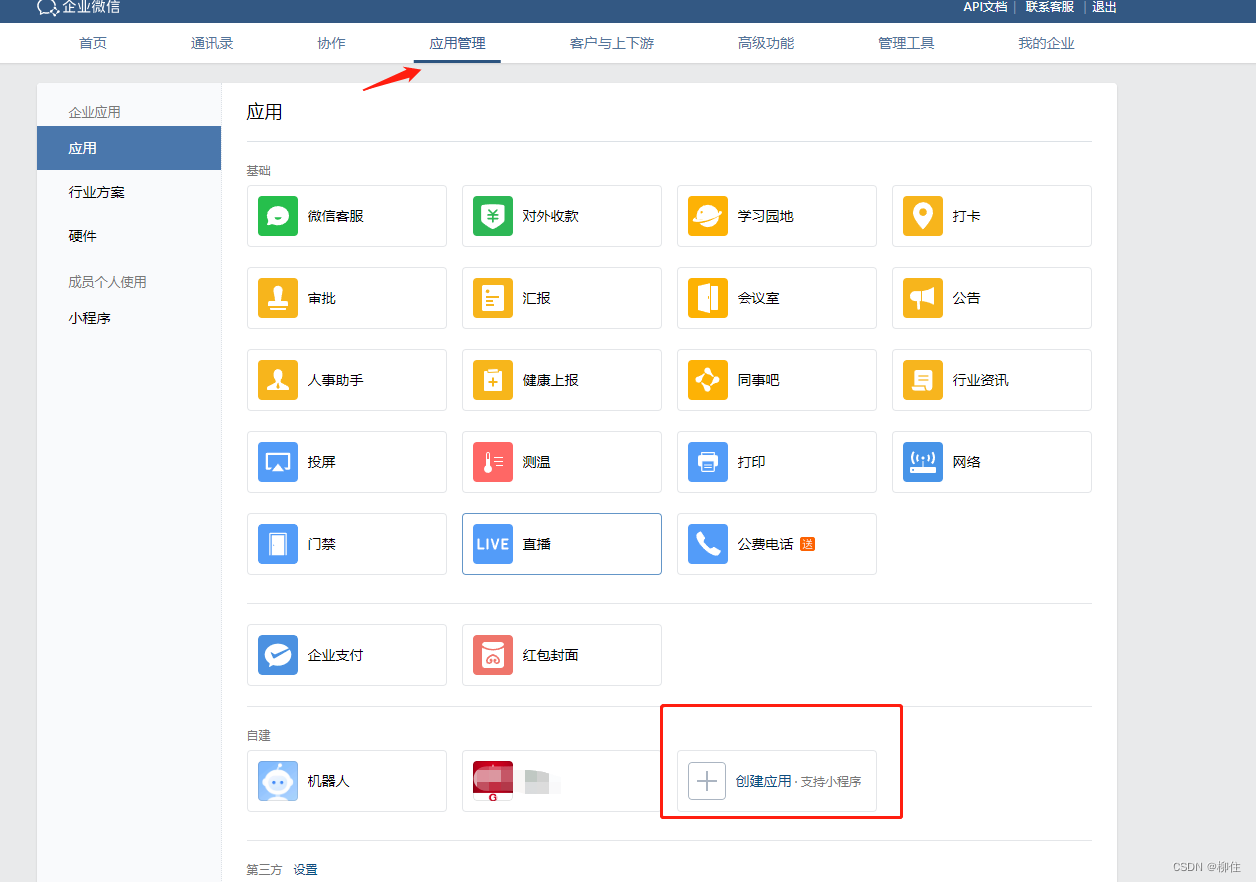Click the 人事助手 app name
1256x882 pixels.
[x=336, y=380]
